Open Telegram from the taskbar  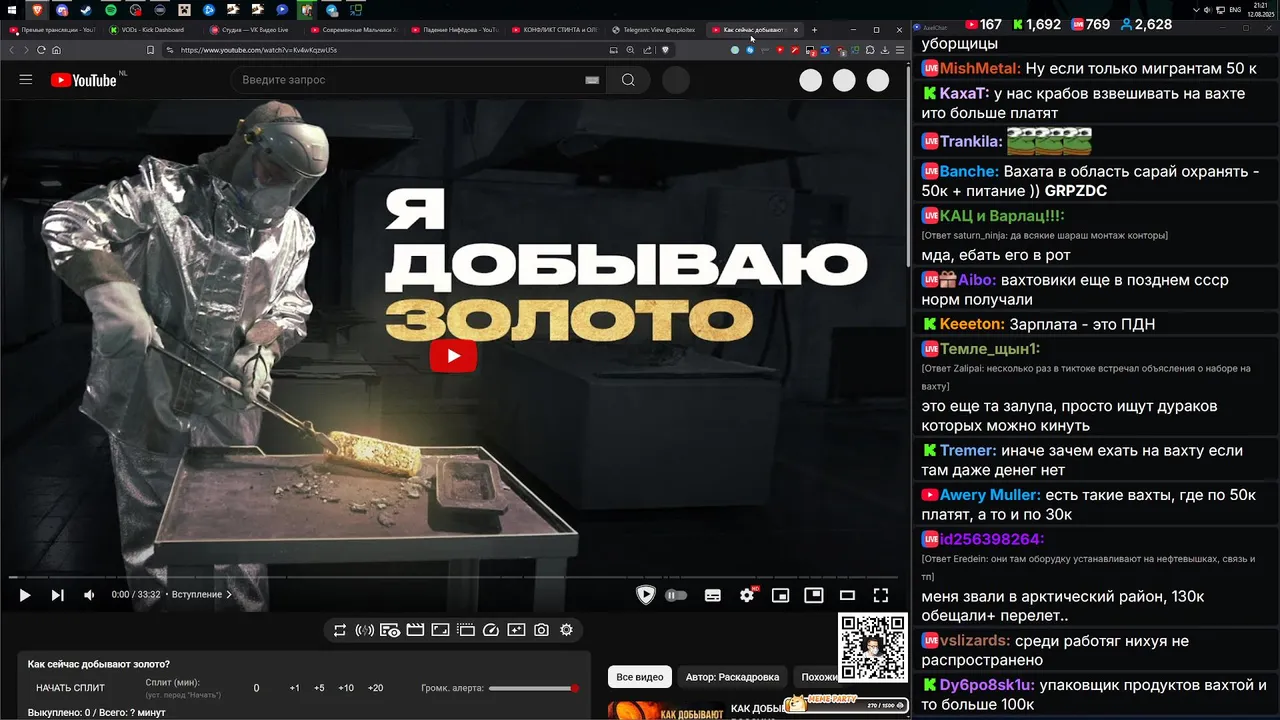coord(331,10)
